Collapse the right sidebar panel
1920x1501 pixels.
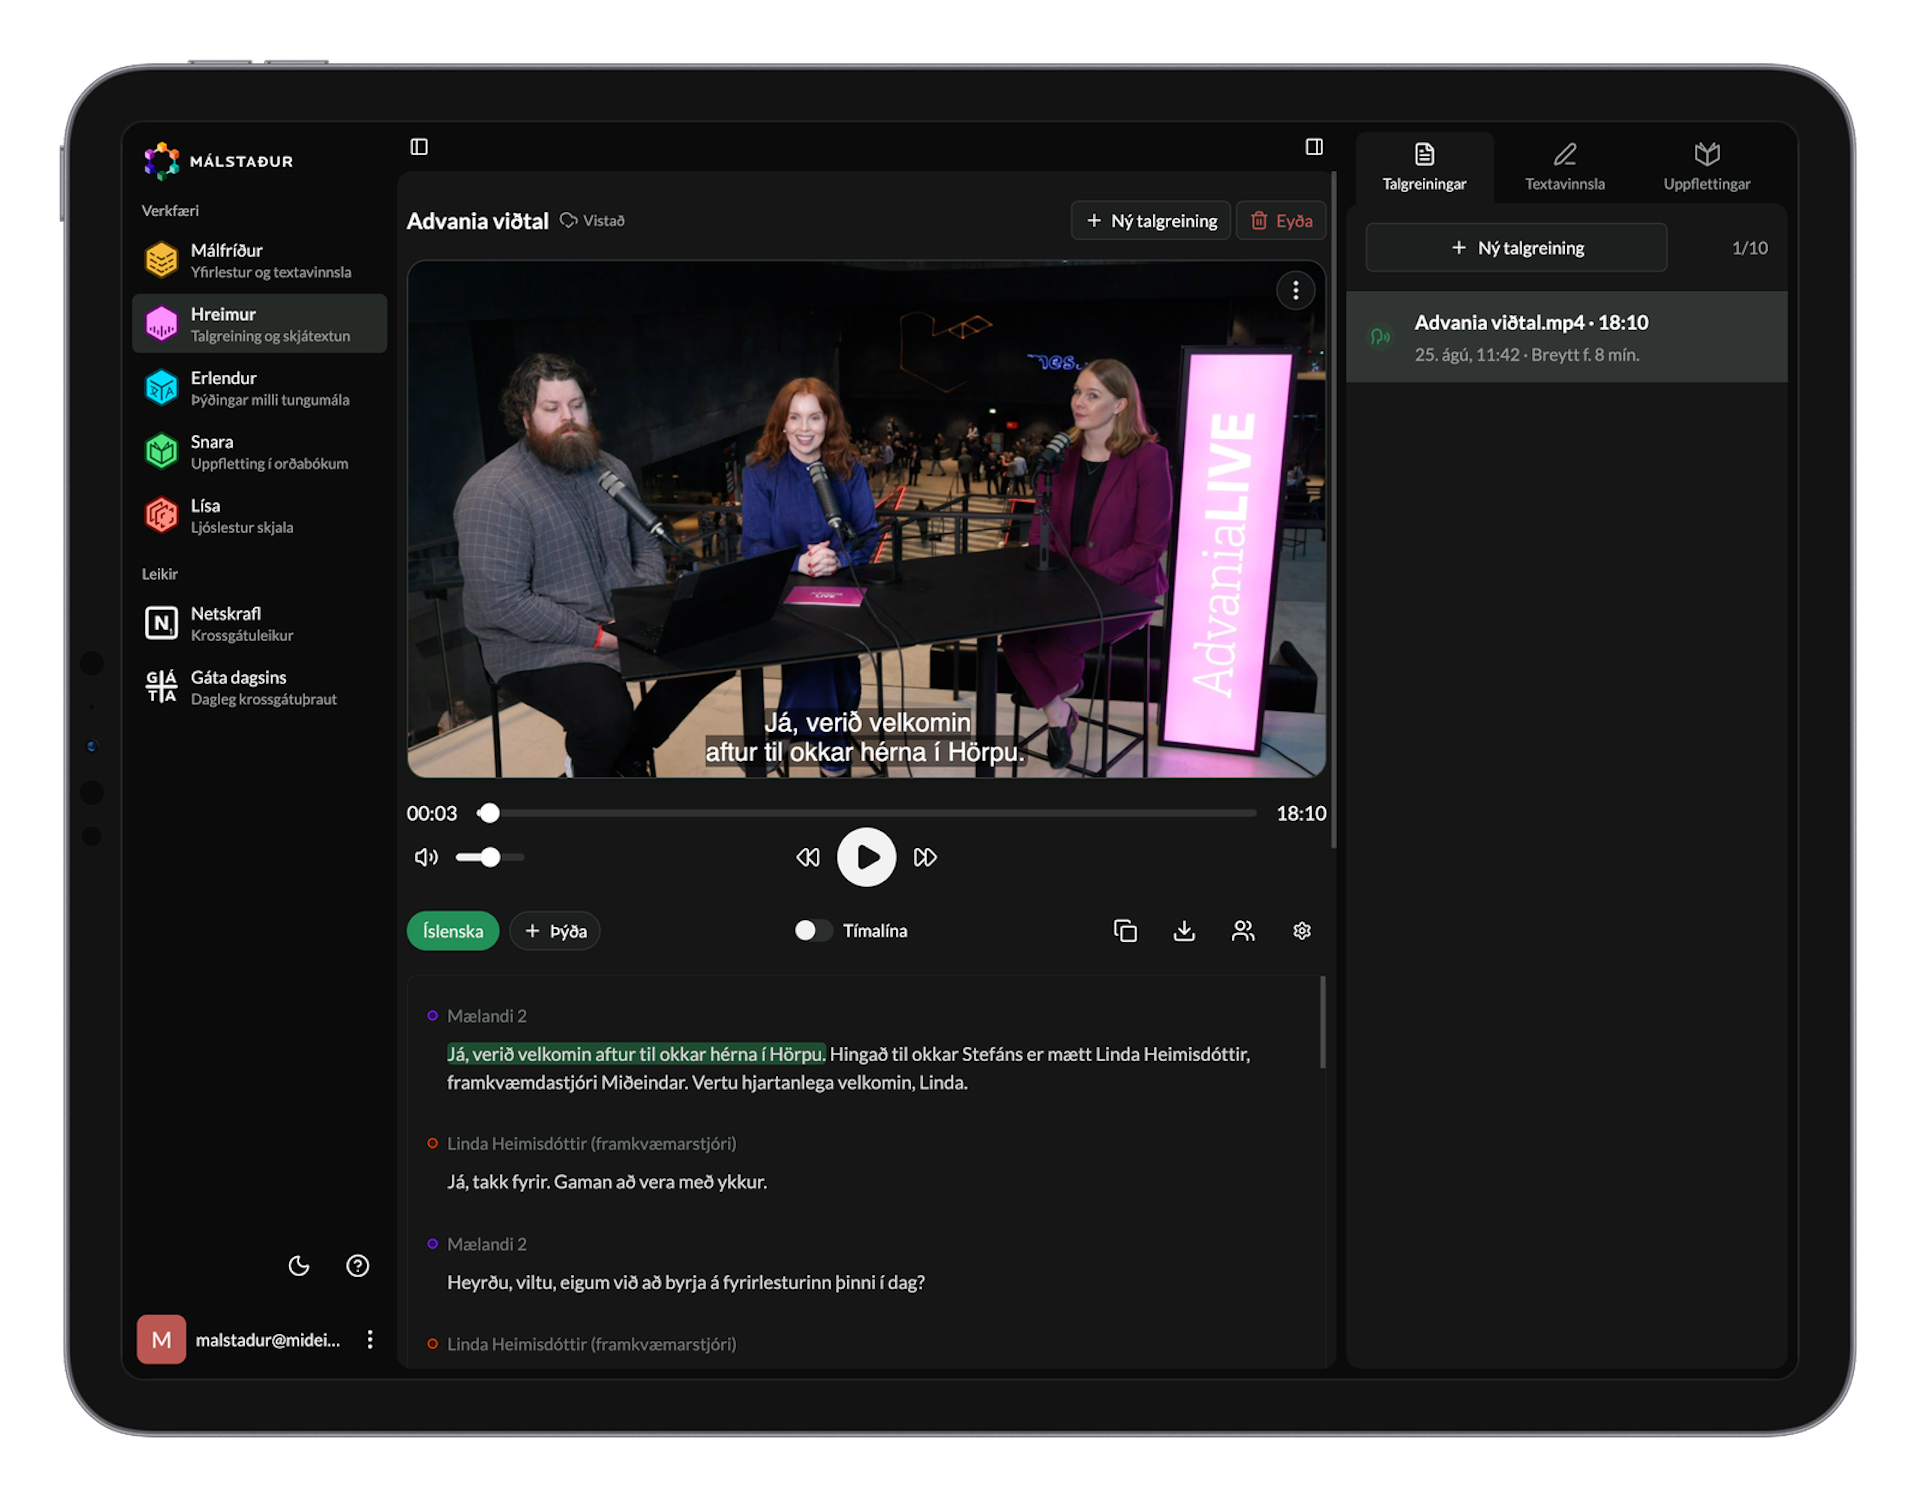[x=1314, y=147]
